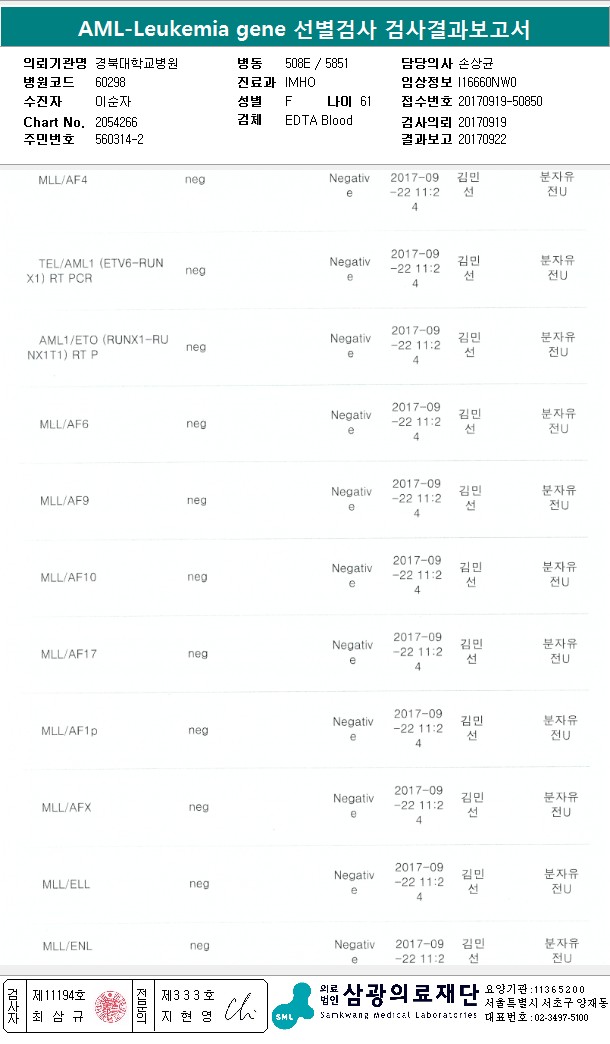Click the MLL/ENL test name
Viewport: 610px width, 1044px height.
(67, 946)
